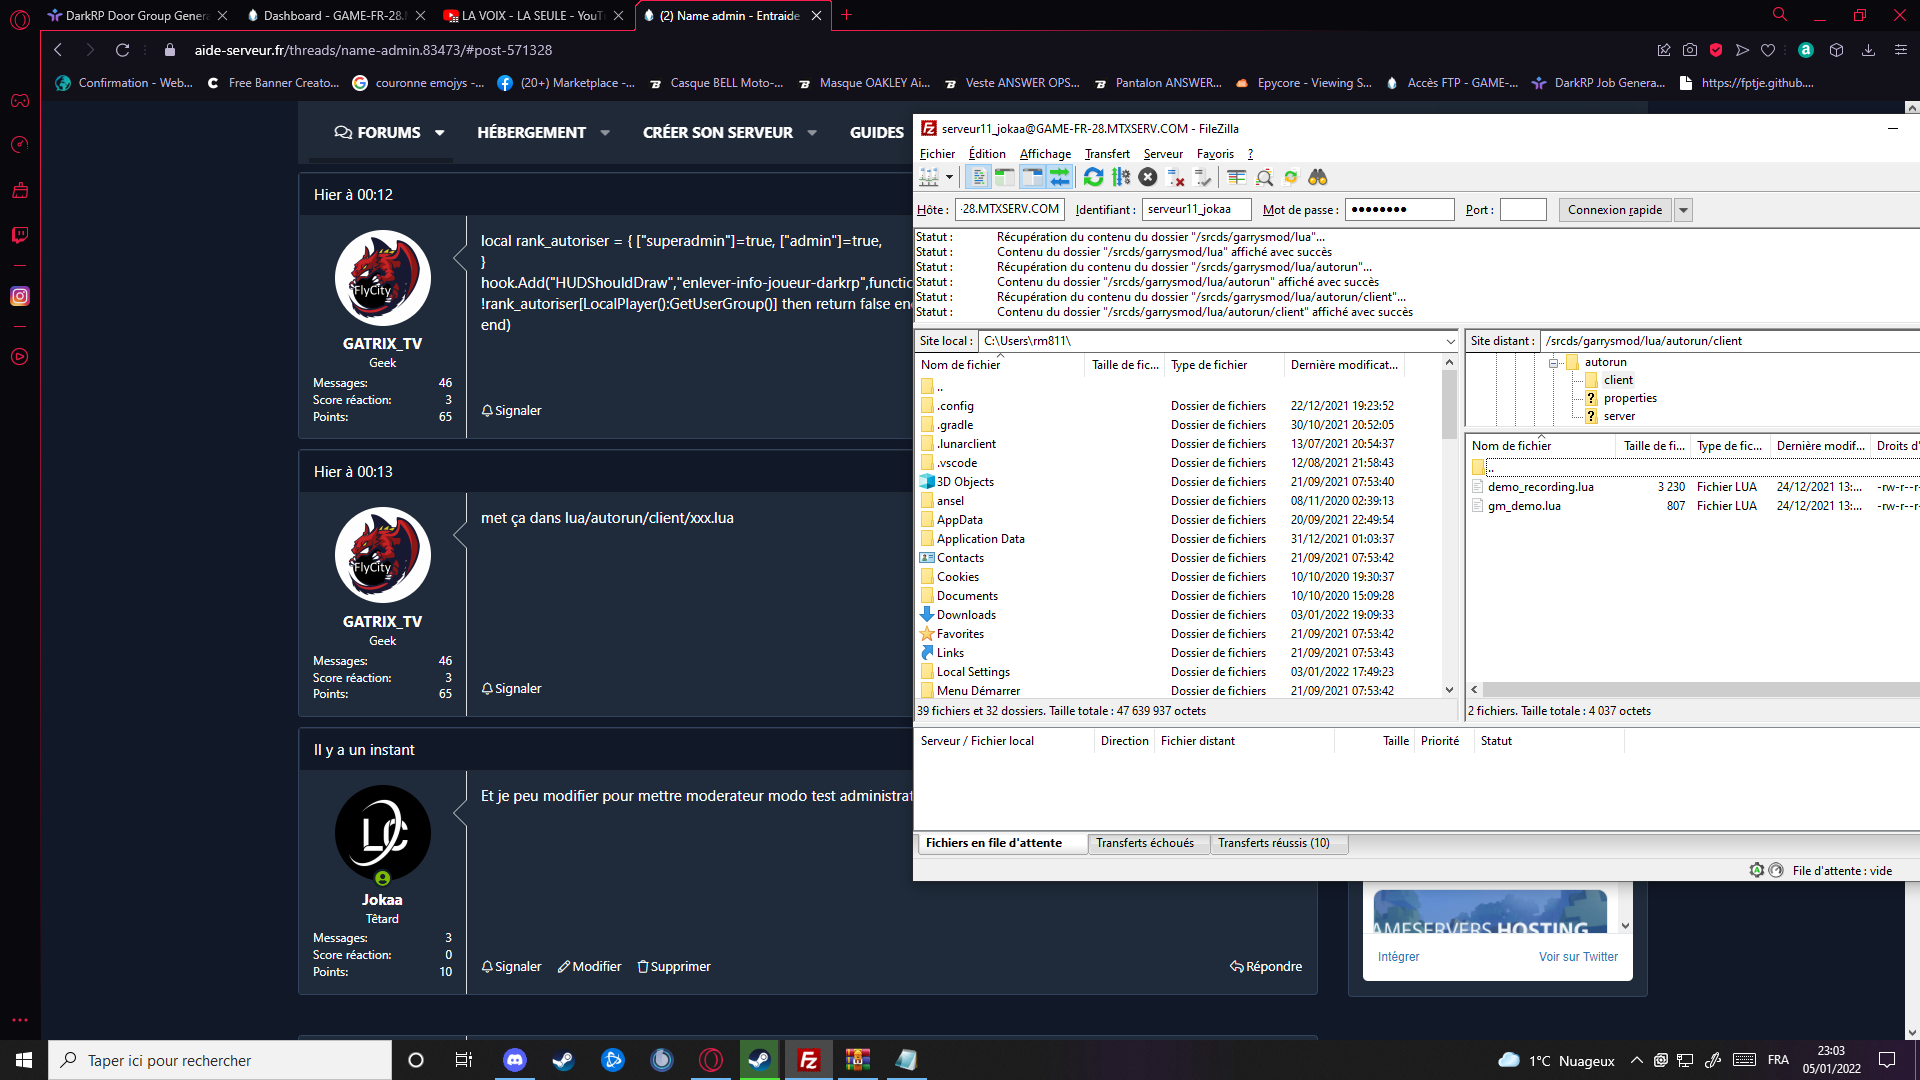1920x1080 pixels.
Task: Open Discord from Windows taskbar
Action: tap(515, 1060)
